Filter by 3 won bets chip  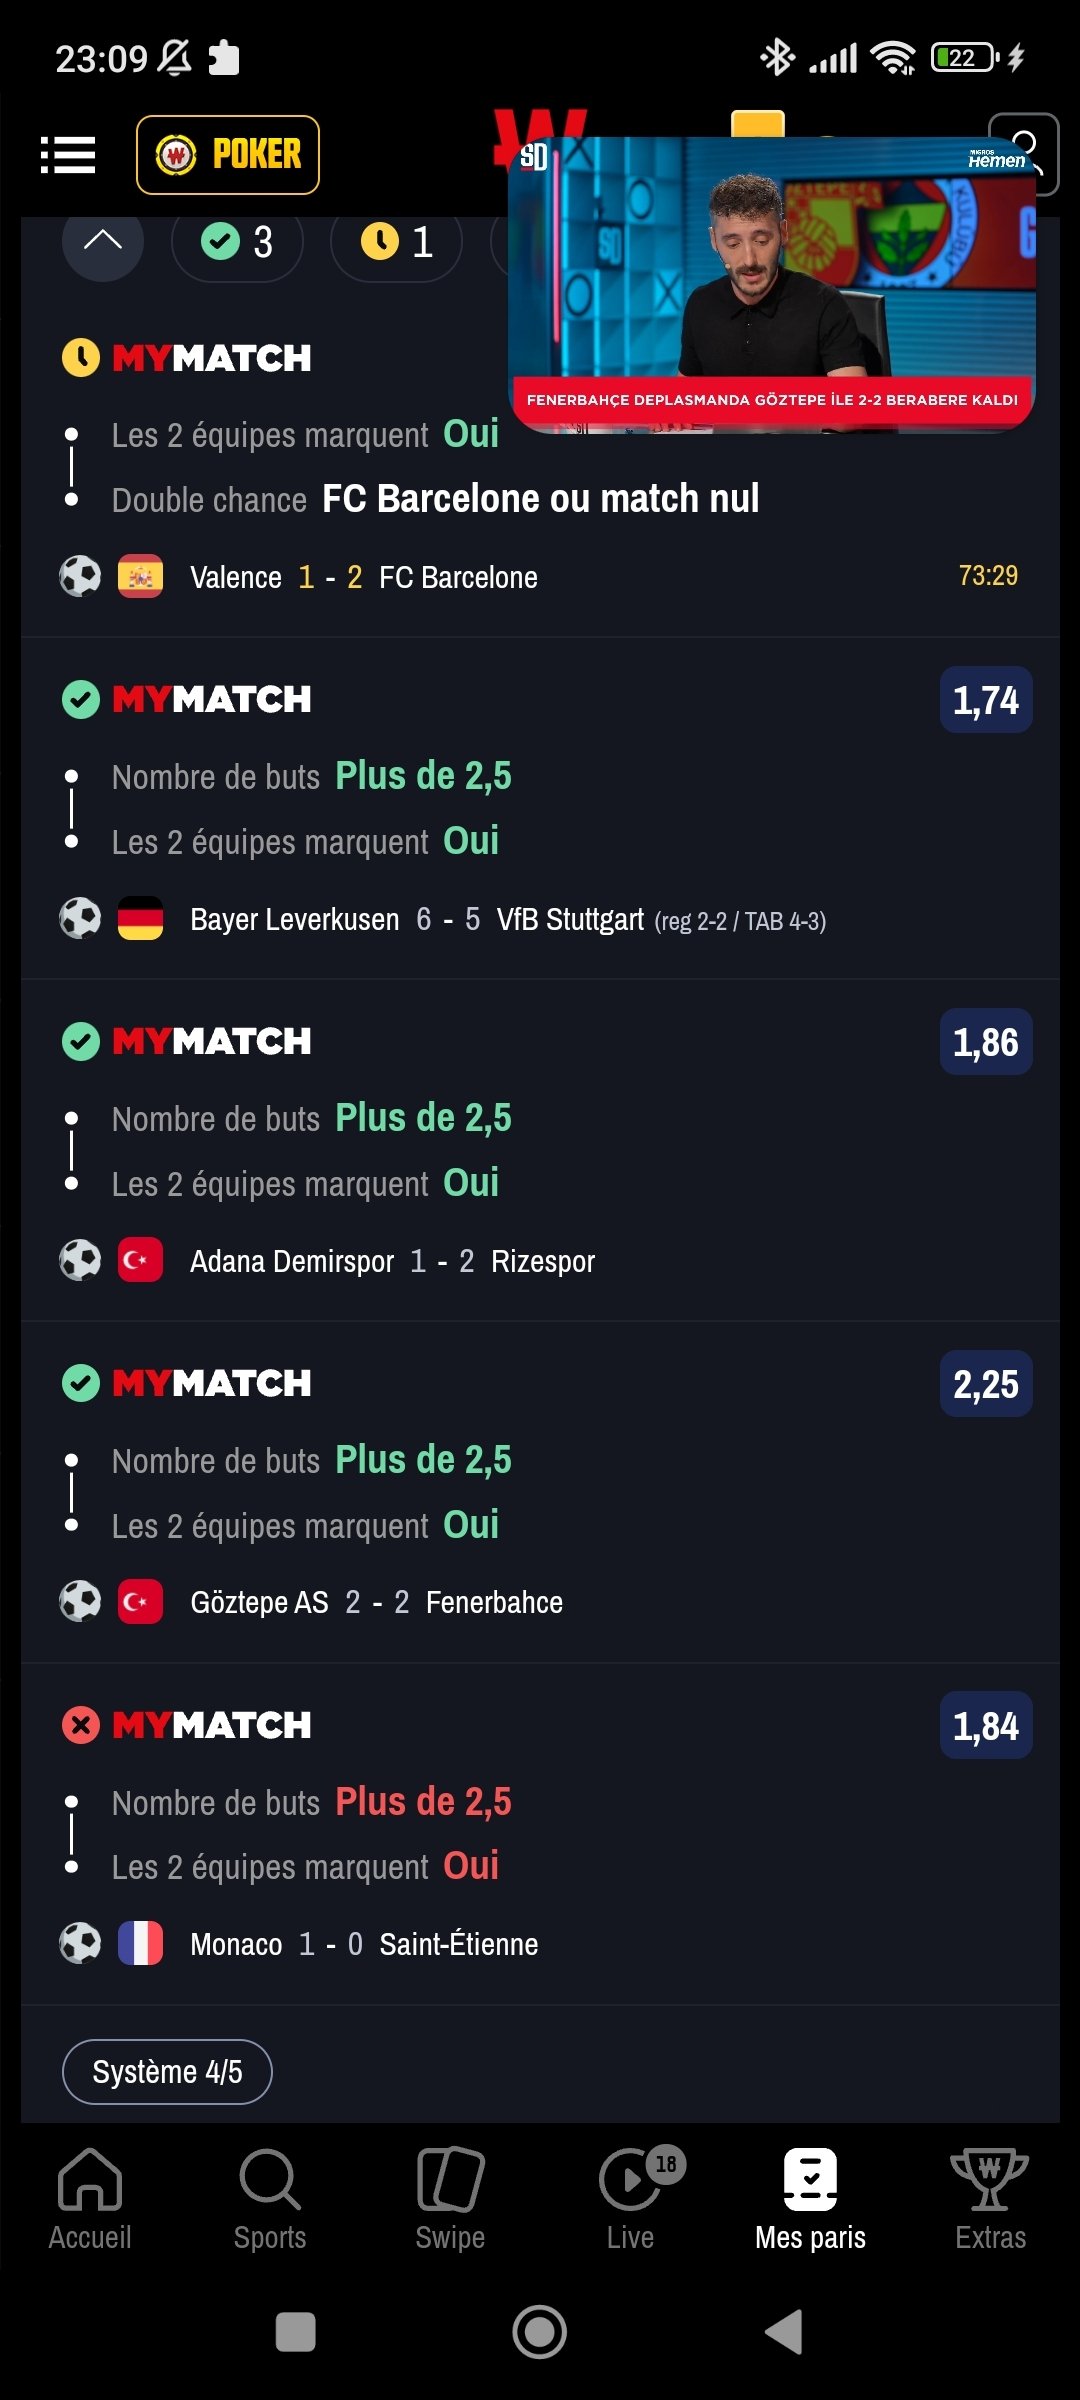click(x=237, y=241)
